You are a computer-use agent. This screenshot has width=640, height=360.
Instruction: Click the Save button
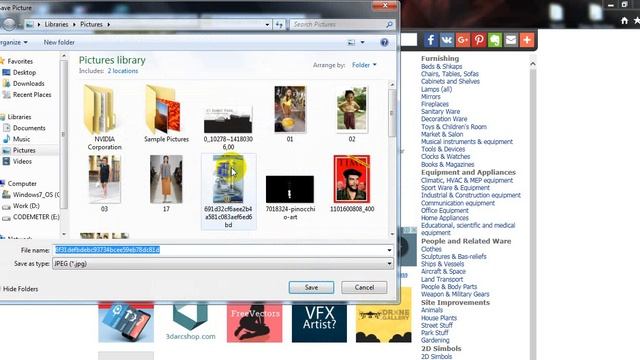coord(311,287)
